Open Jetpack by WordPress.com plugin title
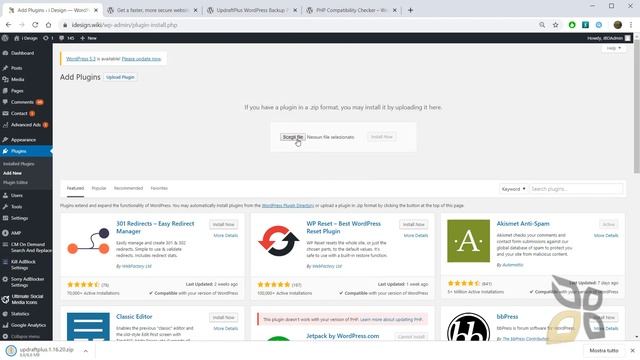640x360 pixels. pyautogui.click(x=342, y=336)
